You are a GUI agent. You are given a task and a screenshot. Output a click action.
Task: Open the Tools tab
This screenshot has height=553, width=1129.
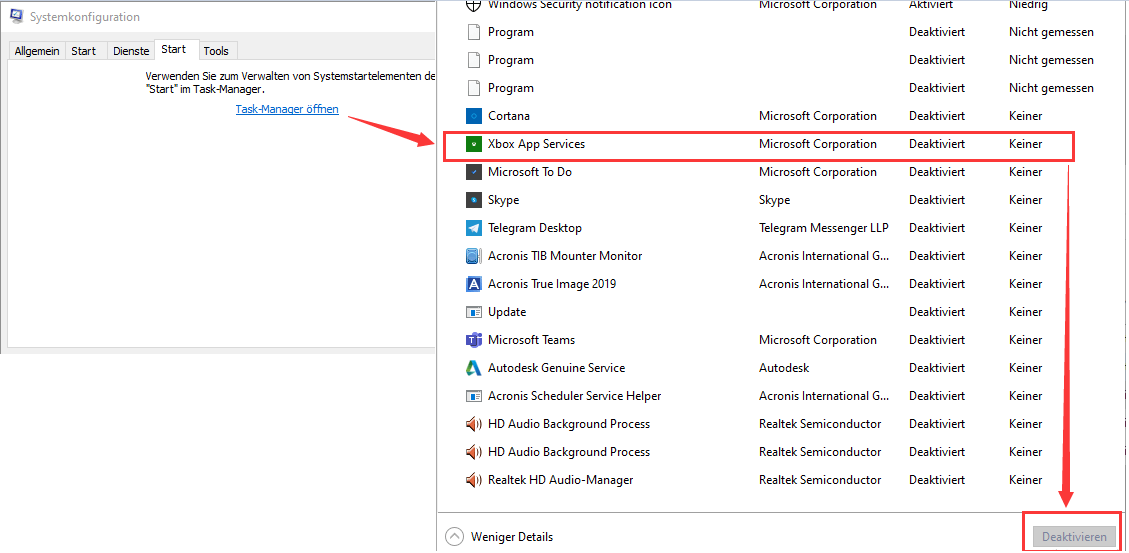[216, 51]
